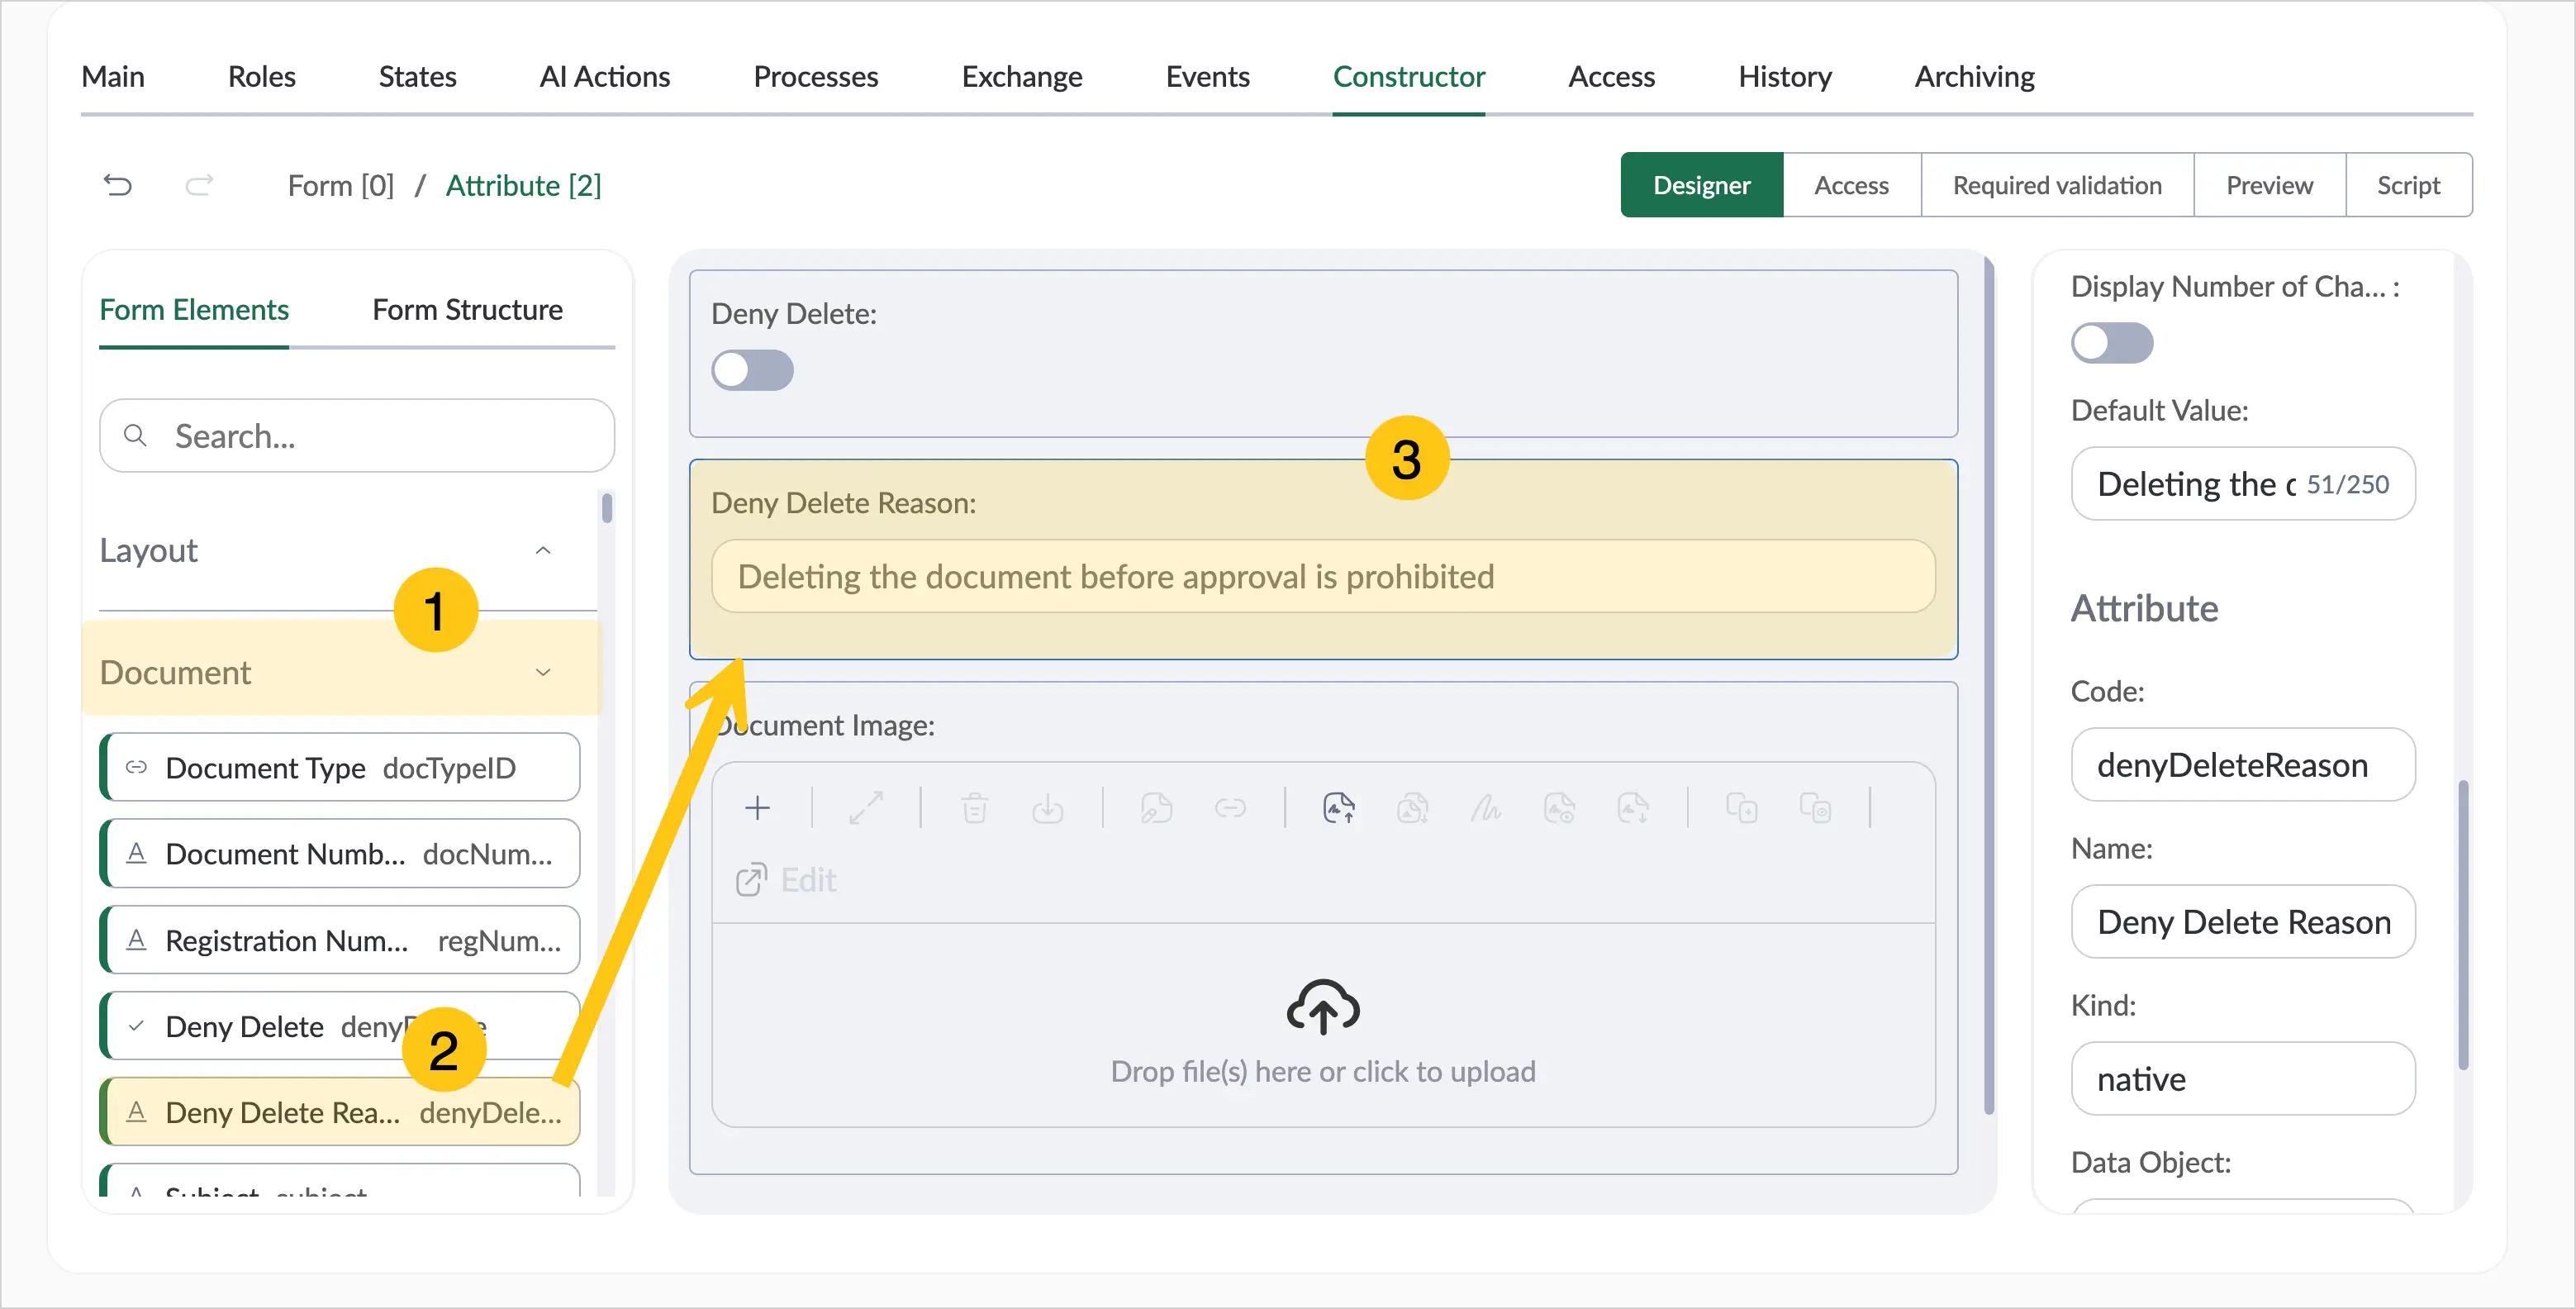2576x1309 pixels.
Task: Select the Constructor tab
Action: 1408,76
